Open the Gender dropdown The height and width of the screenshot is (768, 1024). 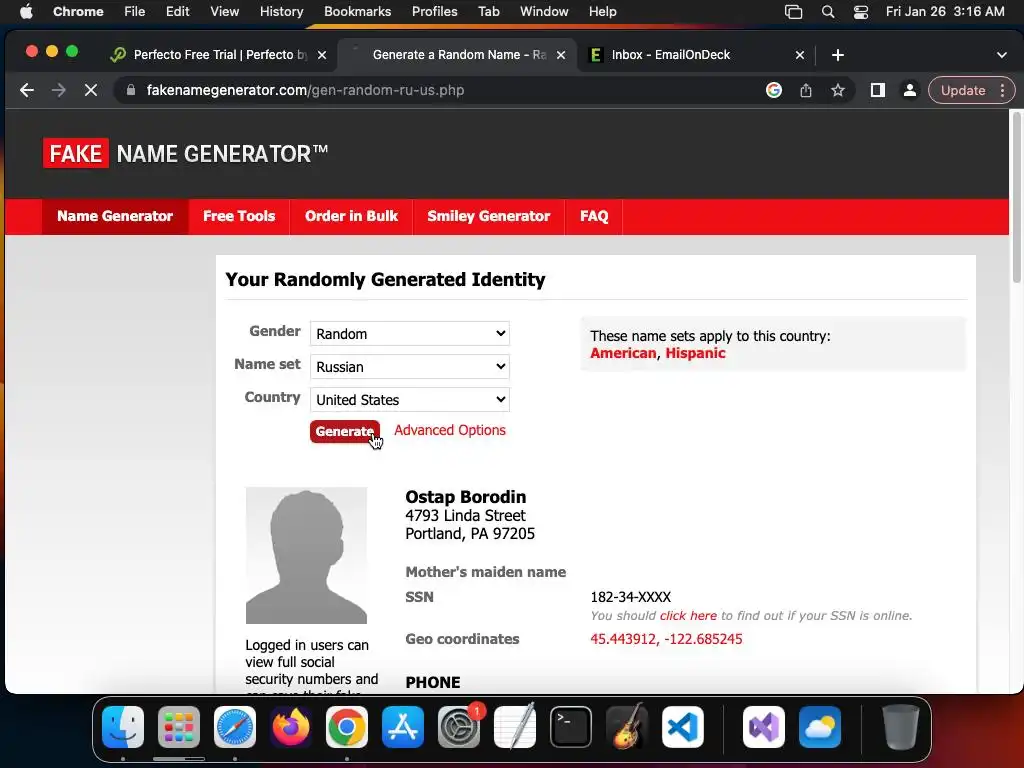(x=409, y=334)
